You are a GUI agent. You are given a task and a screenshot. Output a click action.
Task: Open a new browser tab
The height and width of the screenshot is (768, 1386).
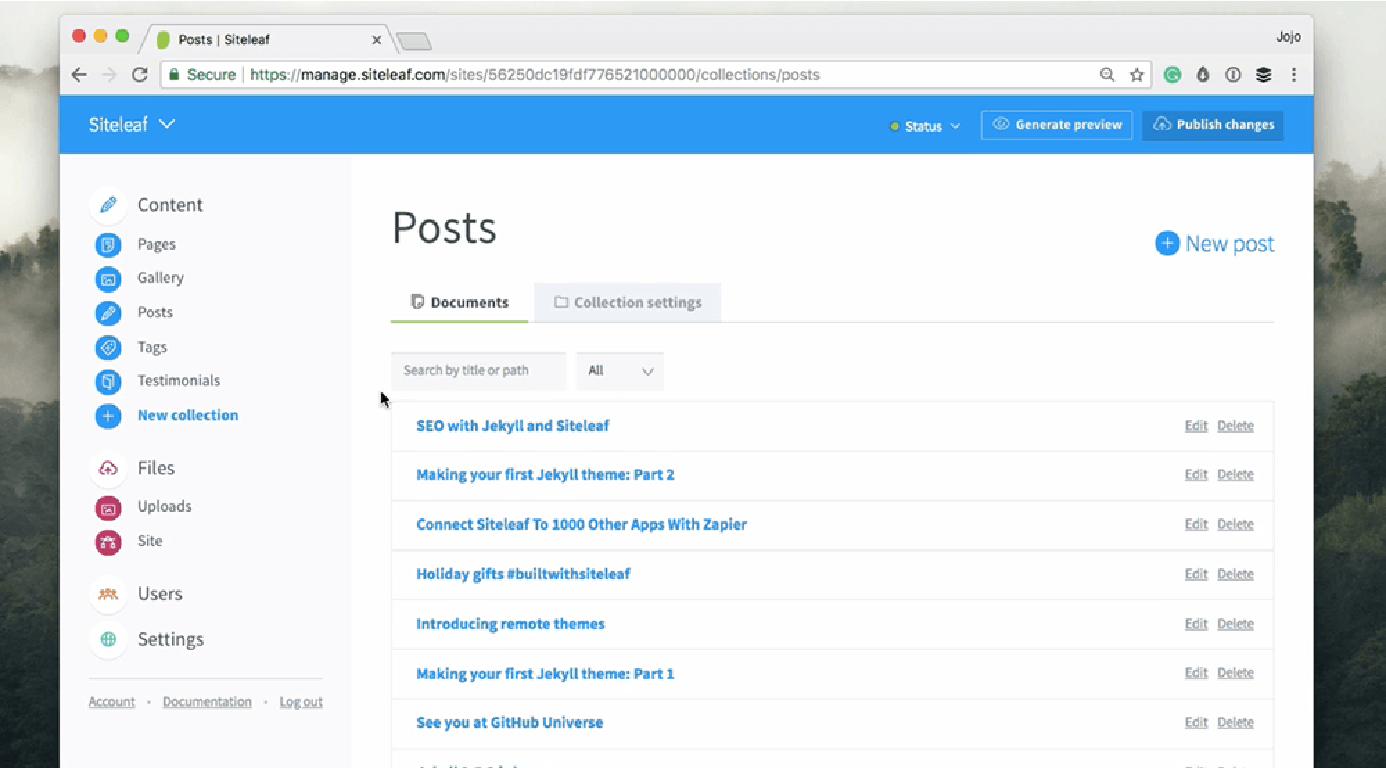[x=414, y=41]
